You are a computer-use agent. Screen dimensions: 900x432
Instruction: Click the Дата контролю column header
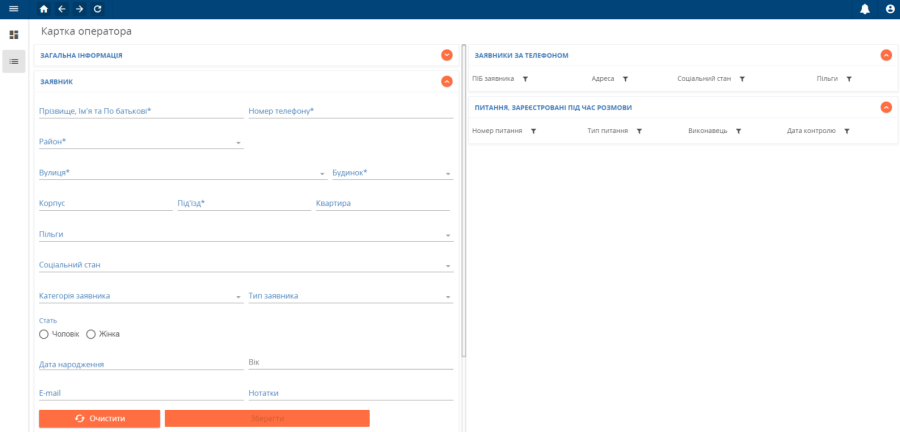(811, 131)
